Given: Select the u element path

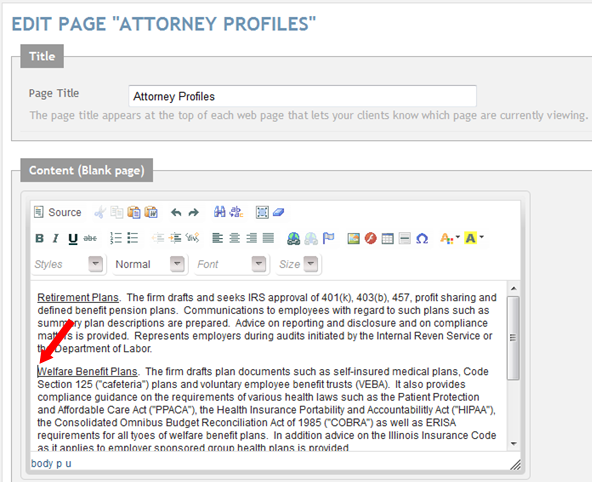Looking at the screenshot, I should [68, 463].
